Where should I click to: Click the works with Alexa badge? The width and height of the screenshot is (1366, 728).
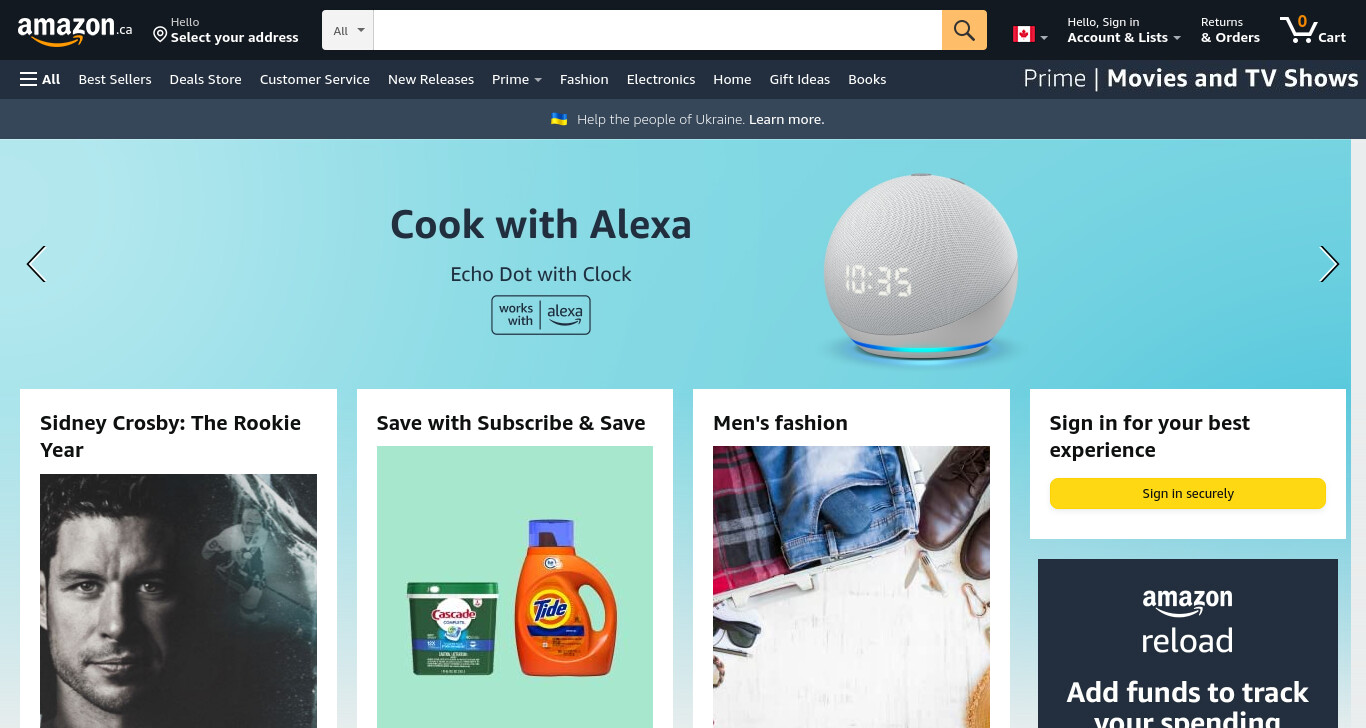tap(541, 315)
